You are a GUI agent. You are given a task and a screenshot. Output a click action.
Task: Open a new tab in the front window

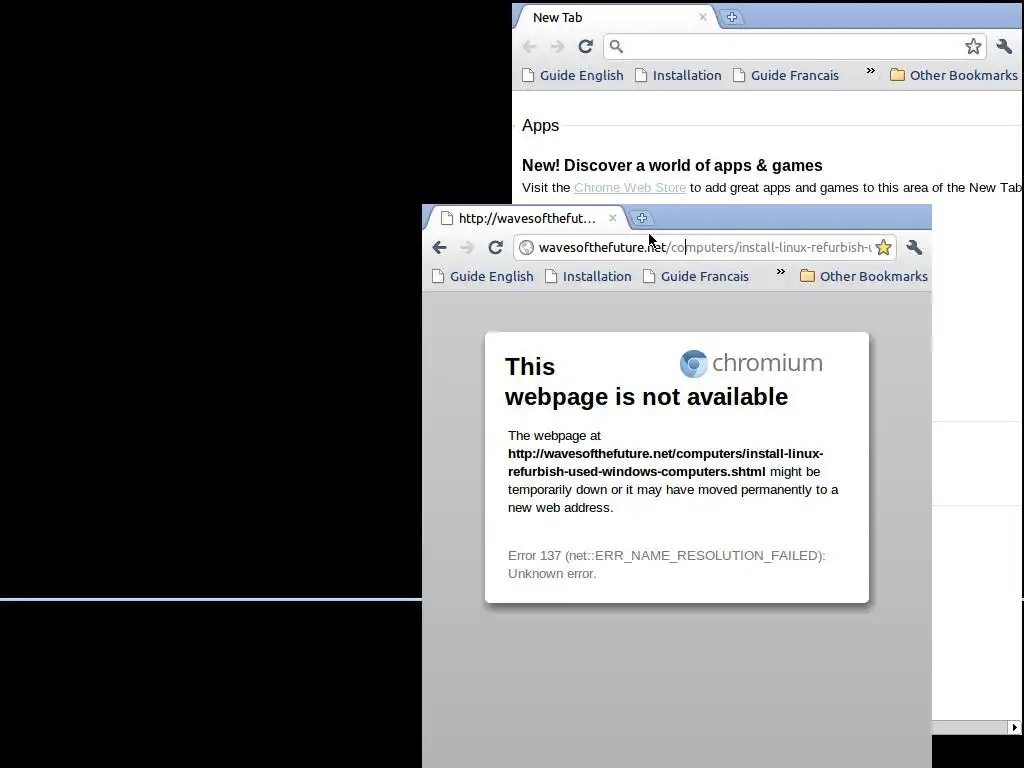pyautogui.click(x=642, y=218)
